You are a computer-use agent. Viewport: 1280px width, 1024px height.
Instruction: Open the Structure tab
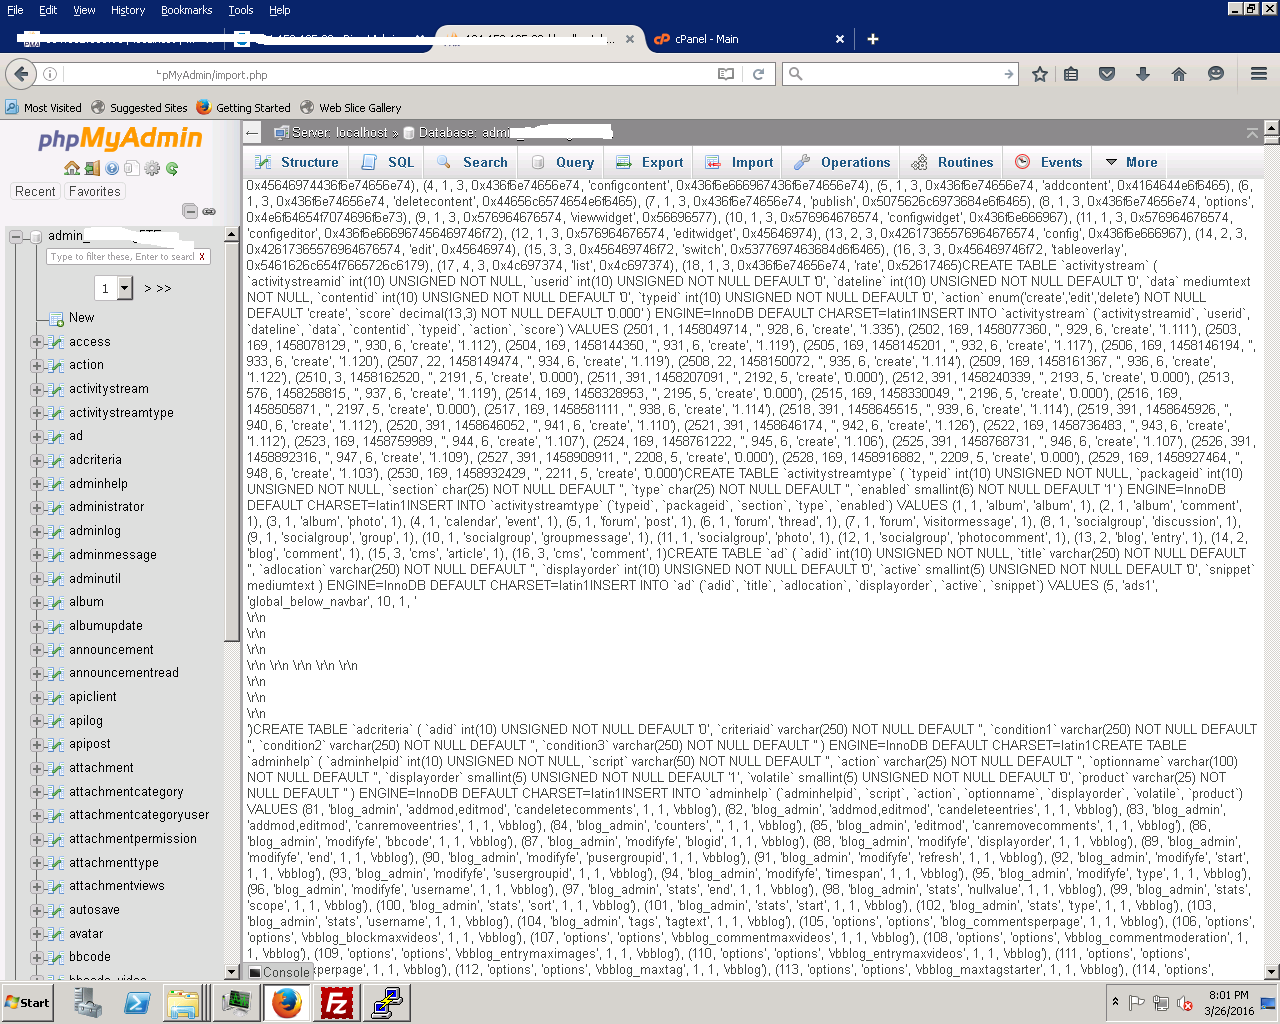297,162
